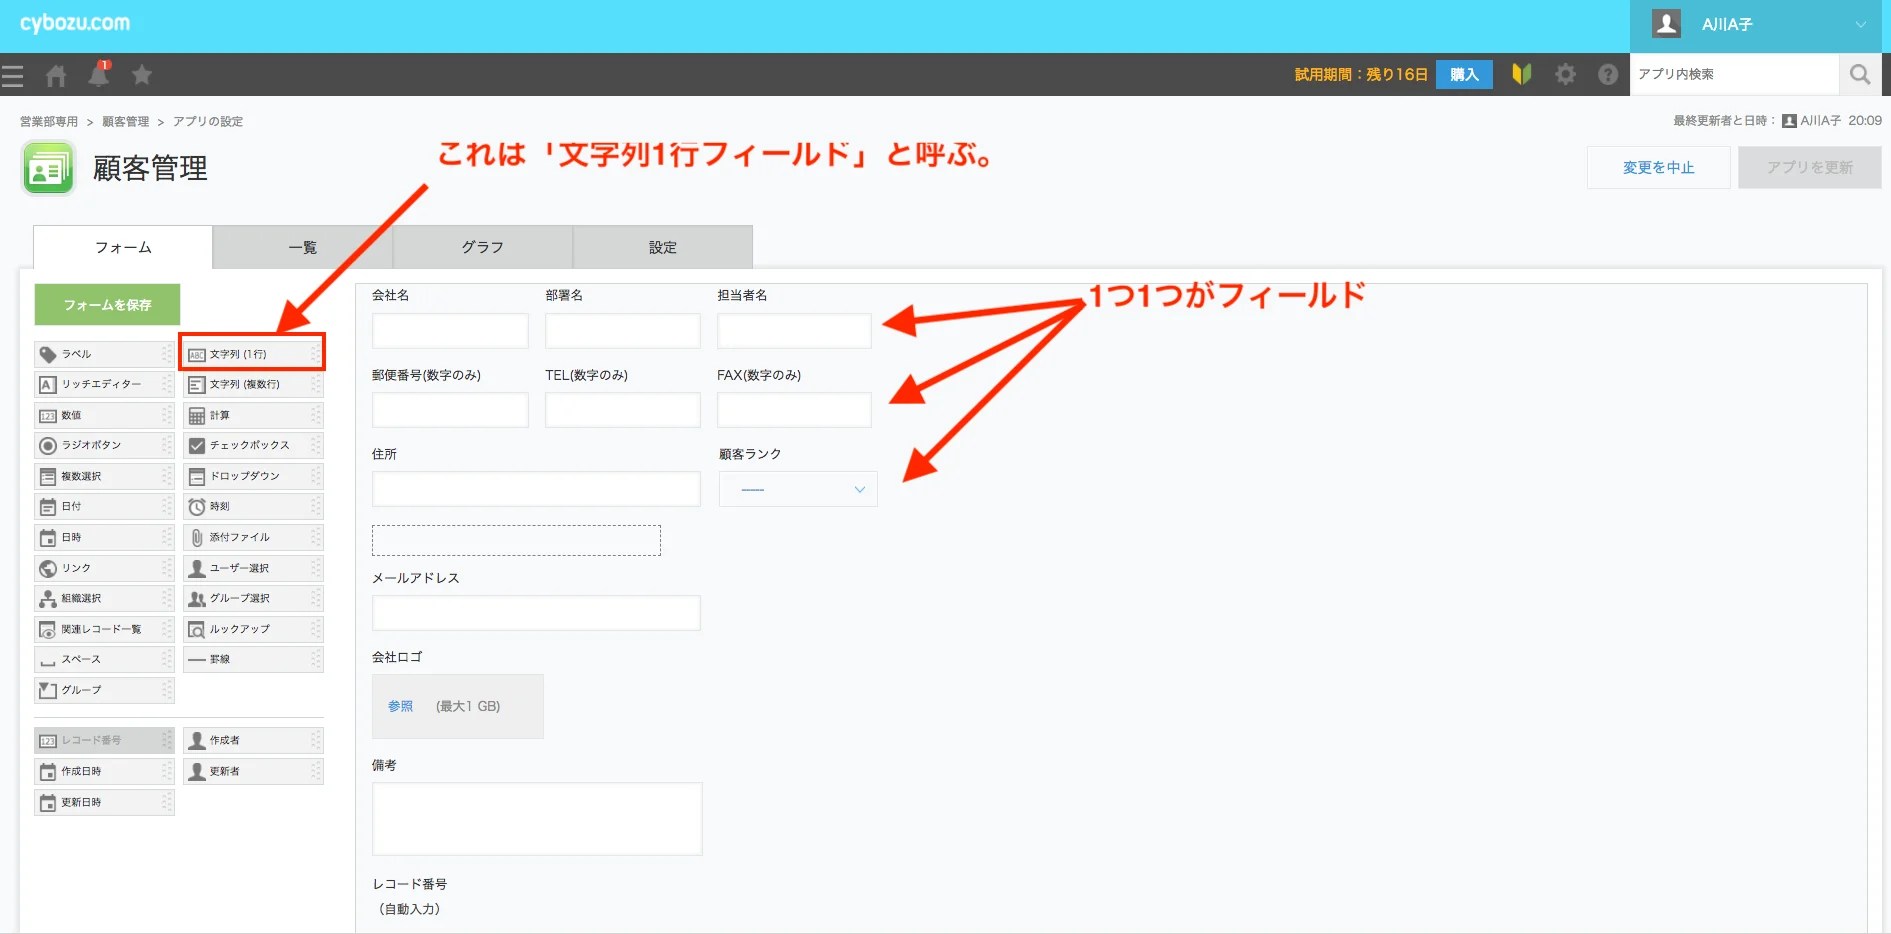1891x934 pixels.
Task: Click the favorites star icon
Action: click(142, 75)
